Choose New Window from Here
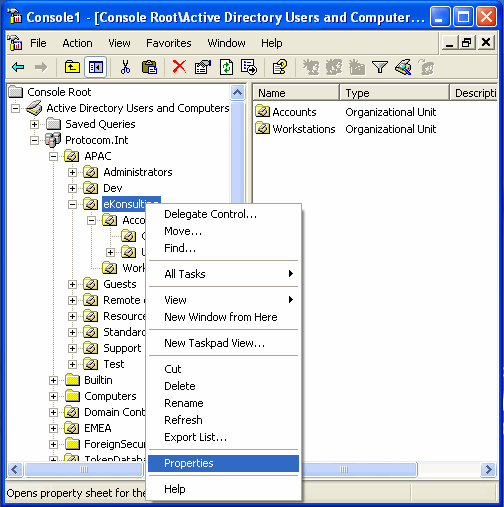Image resolution: width=504 pixels, height=507 pixels. click(223, 317)
